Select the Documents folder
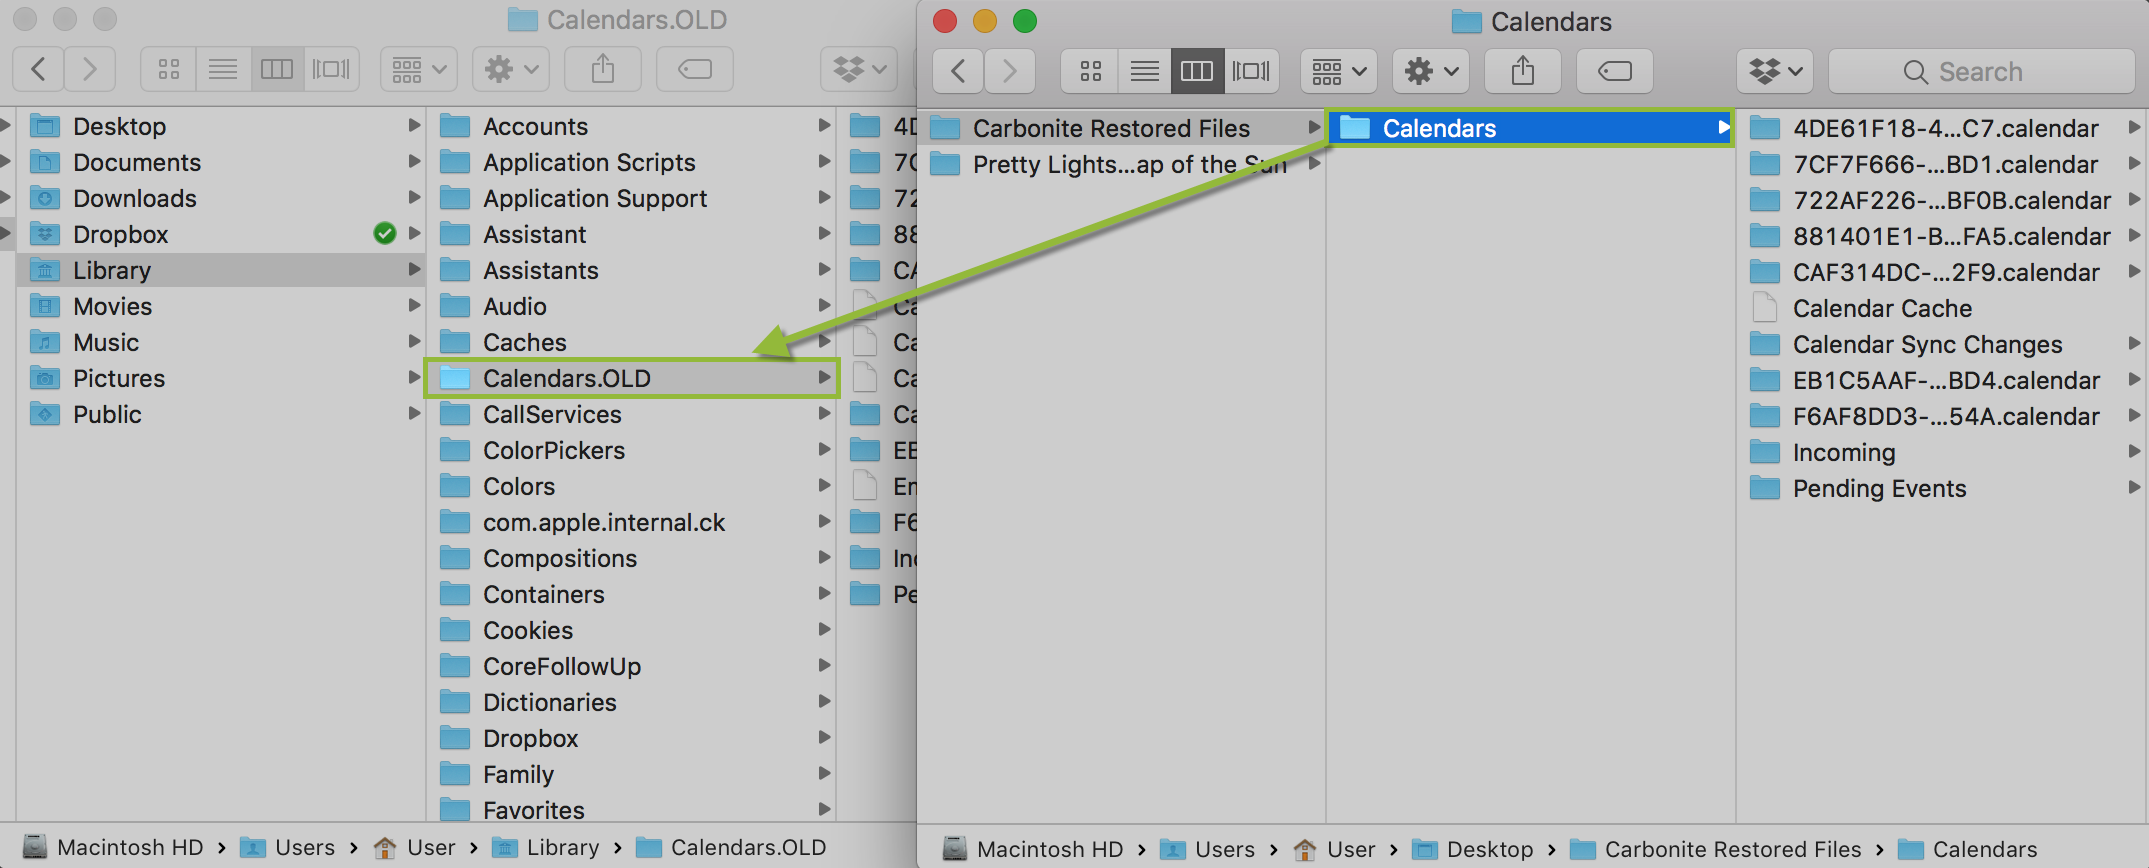 tap(220, 162)
